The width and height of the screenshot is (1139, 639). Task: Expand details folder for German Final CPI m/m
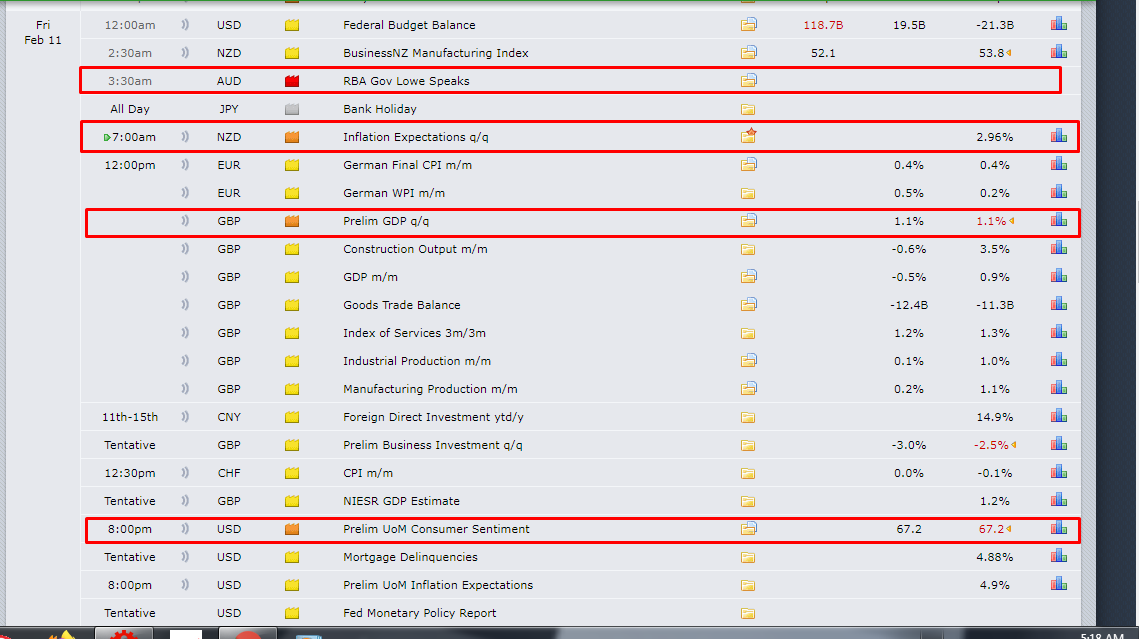(x=748, y=165)
